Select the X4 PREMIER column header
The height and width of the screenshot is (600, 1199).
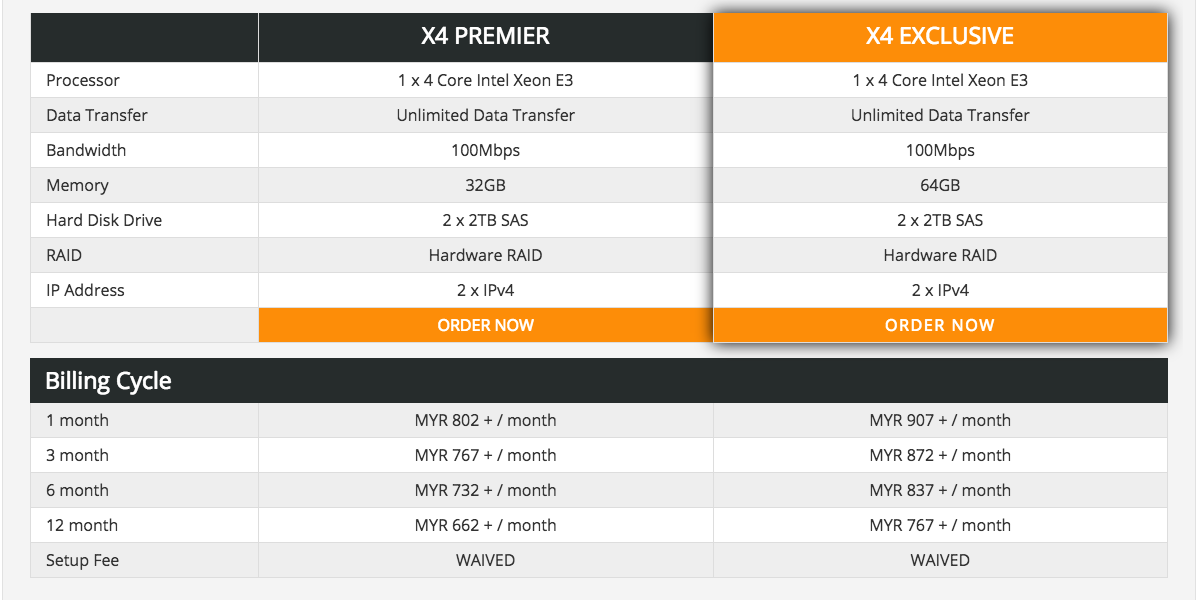point(486,36)
